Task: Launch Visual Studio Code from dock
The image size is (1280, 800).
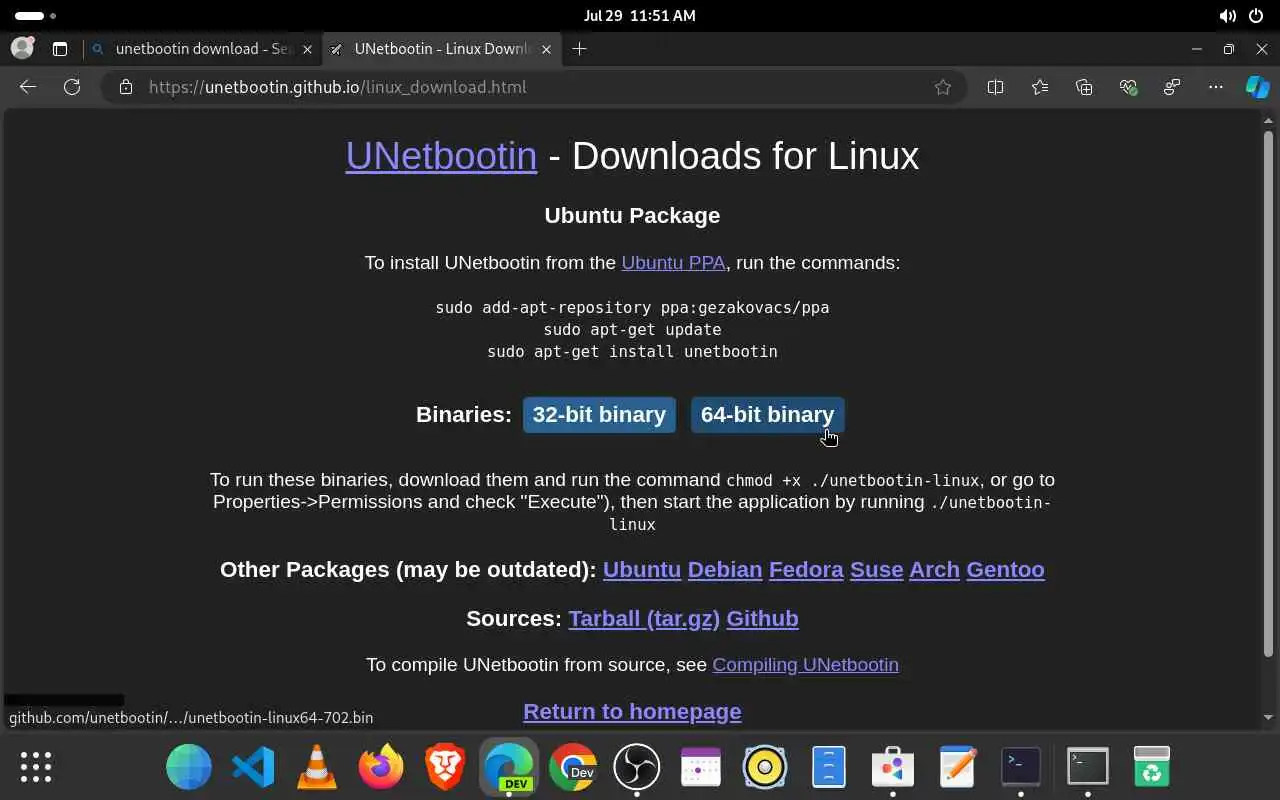Action: click(253, 767)
